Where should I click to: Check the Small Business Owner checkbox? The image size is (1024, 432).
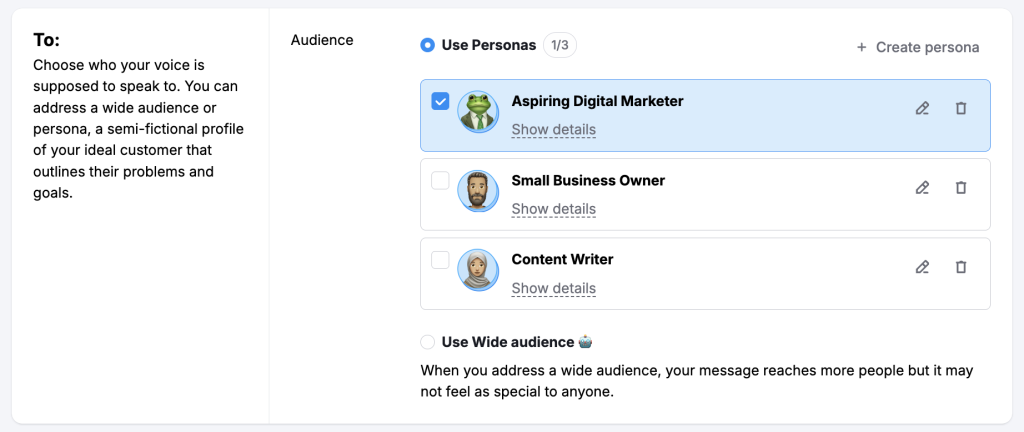[x=440, y=181]
